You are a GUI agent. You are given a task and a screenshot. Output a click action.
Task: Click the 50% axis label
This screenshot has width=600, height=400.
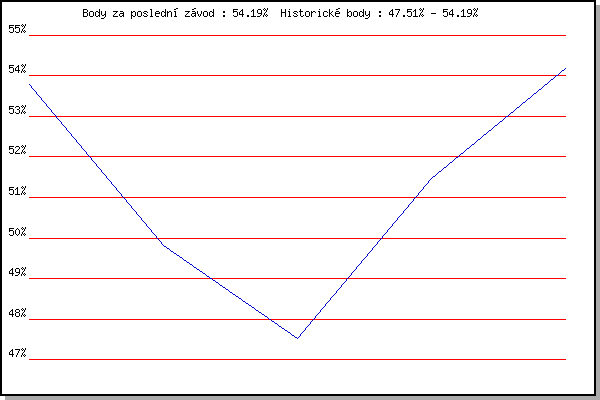click(x=17, y=232)
